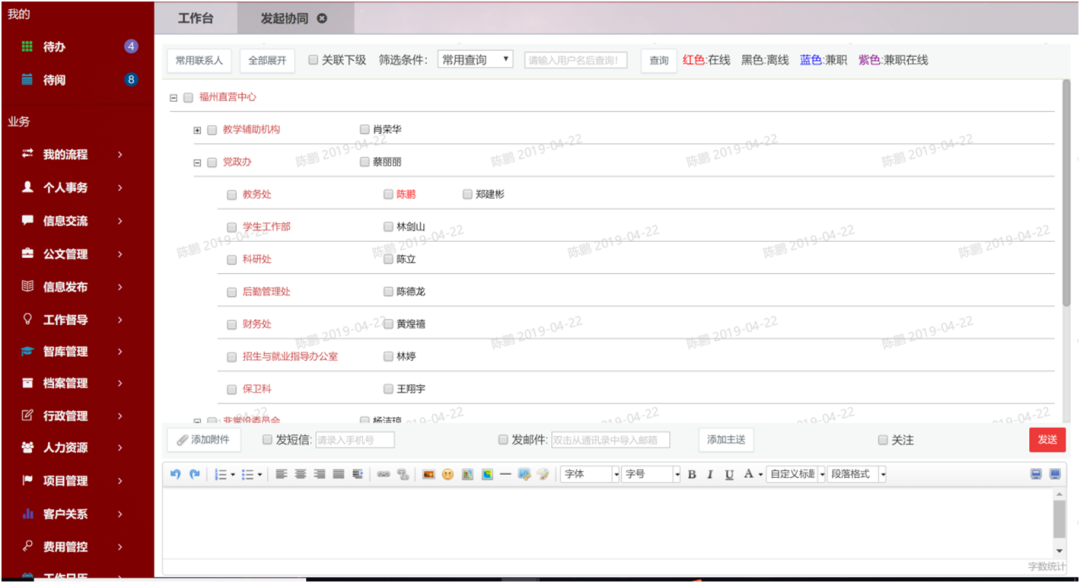Click font color letter A icon
Screen dimensions: 1080x583
pos(749,474)
